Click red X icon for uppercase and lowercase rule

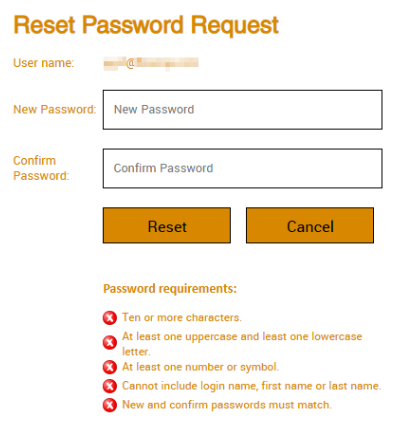pyautogui.click(x=110, y=342)
